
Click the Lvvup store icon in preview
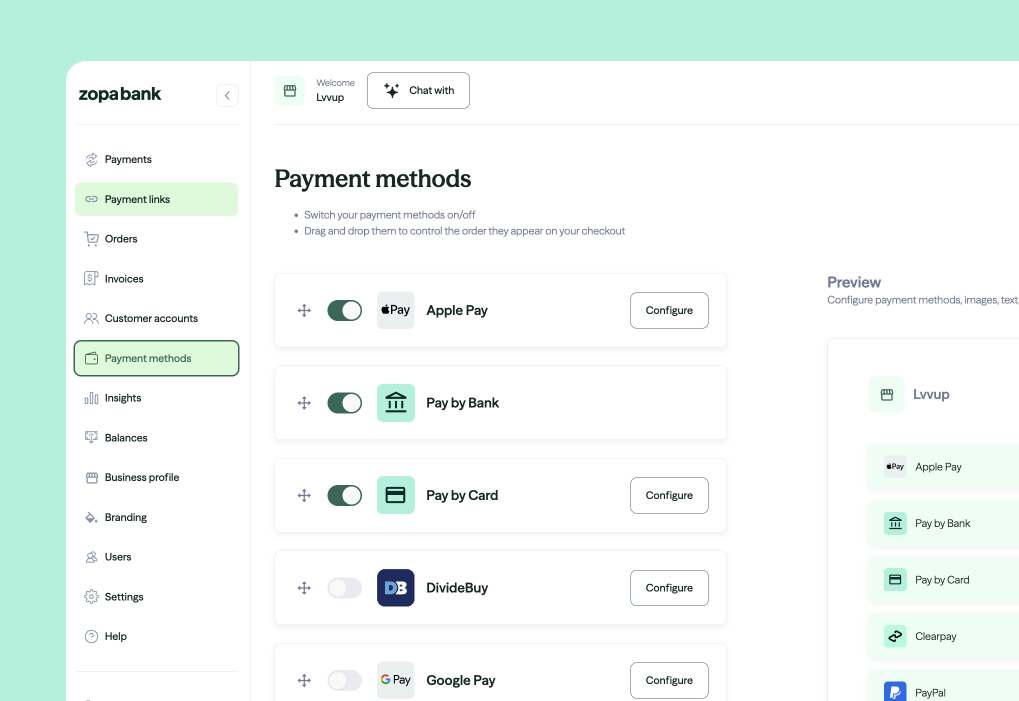pos(886,394)
